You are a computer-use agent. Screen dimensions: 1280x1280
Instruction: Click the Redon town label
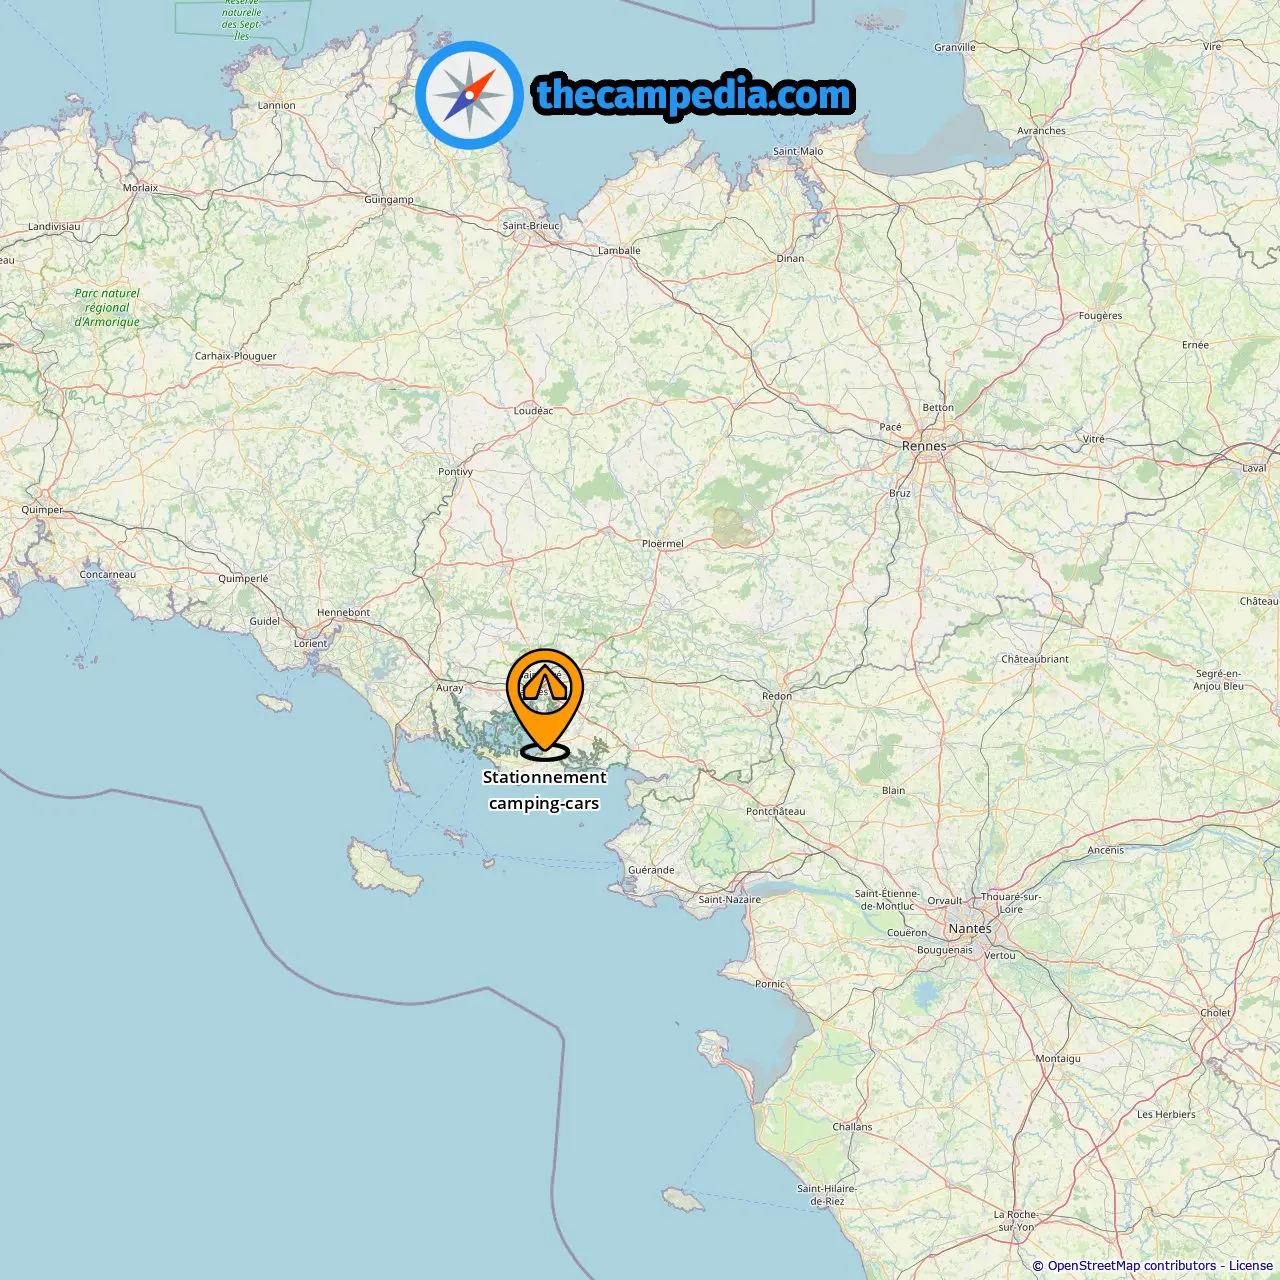pyautogui.click(x=777, y=696)
